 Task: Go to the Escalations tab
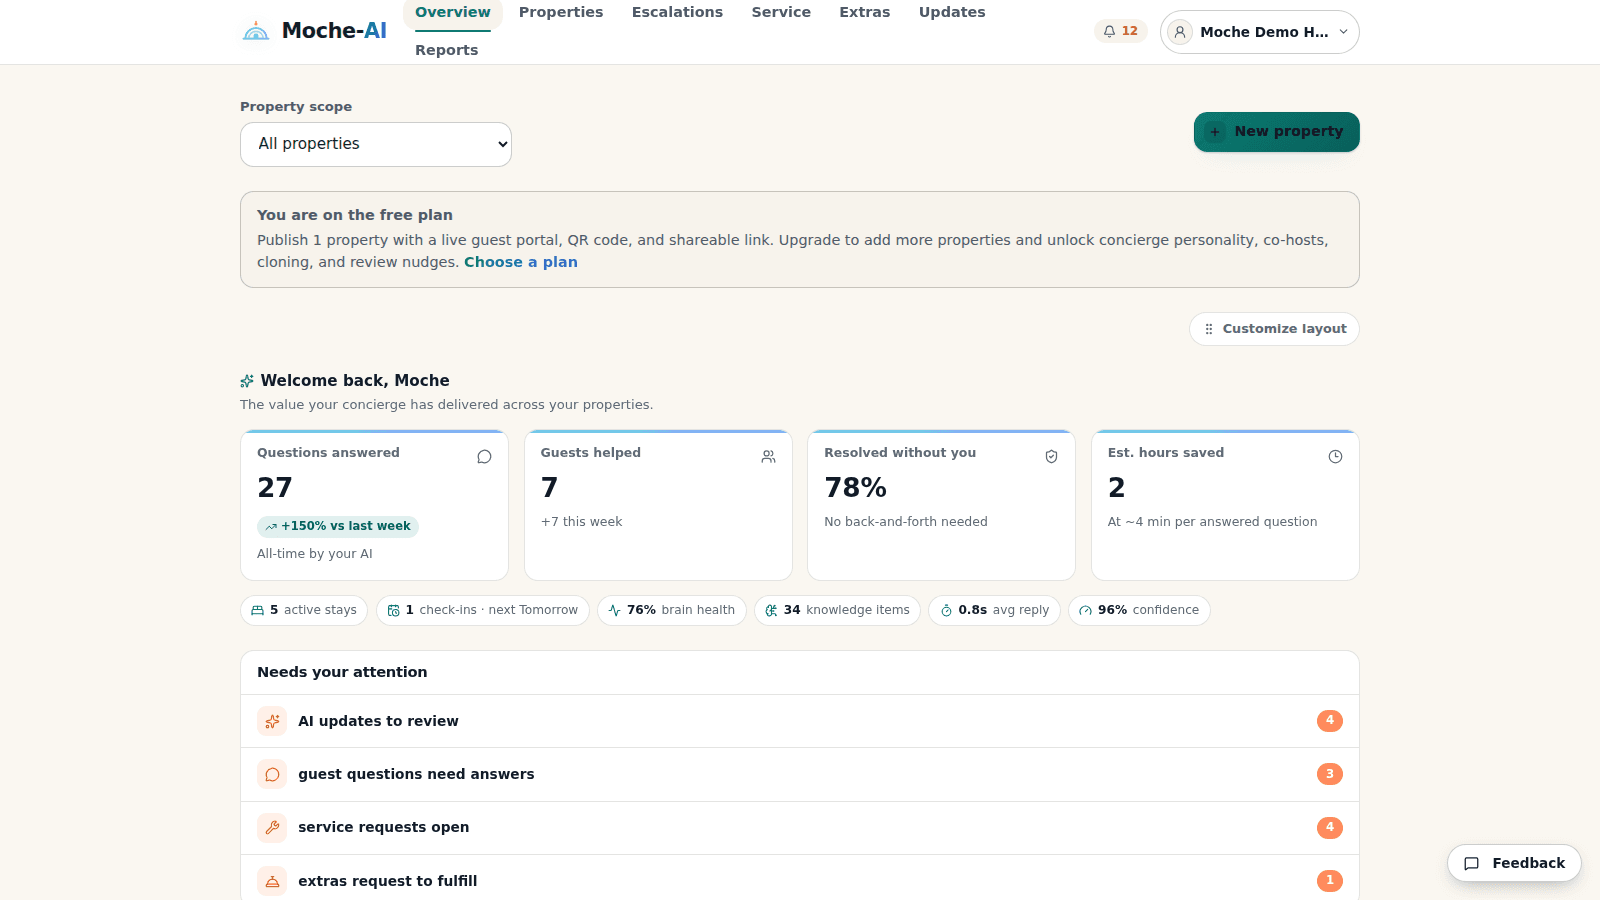tap(677, 12)
